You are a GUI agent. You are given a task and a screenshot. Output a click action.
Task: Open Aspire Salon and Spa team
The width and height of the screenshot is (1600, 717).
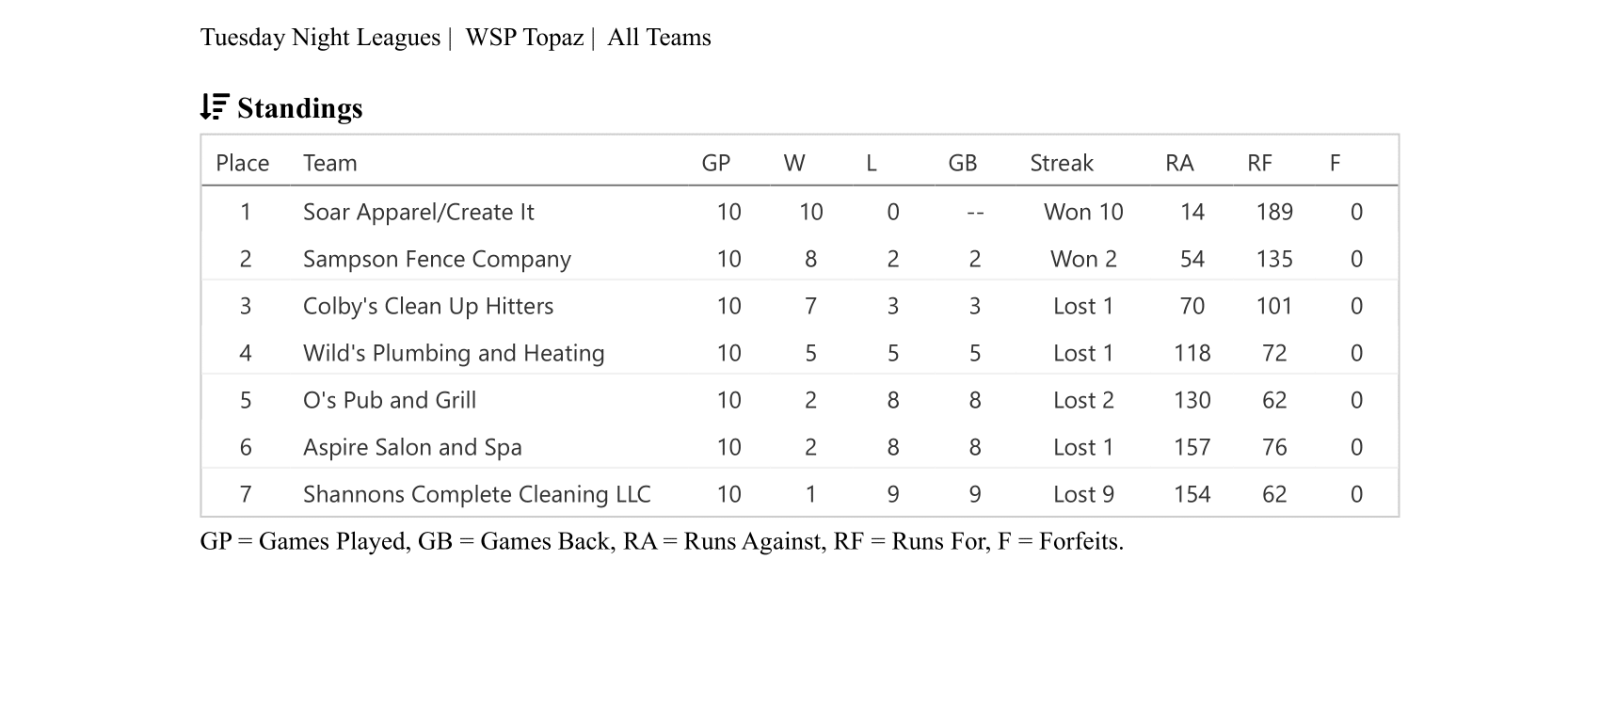point(412,447)
